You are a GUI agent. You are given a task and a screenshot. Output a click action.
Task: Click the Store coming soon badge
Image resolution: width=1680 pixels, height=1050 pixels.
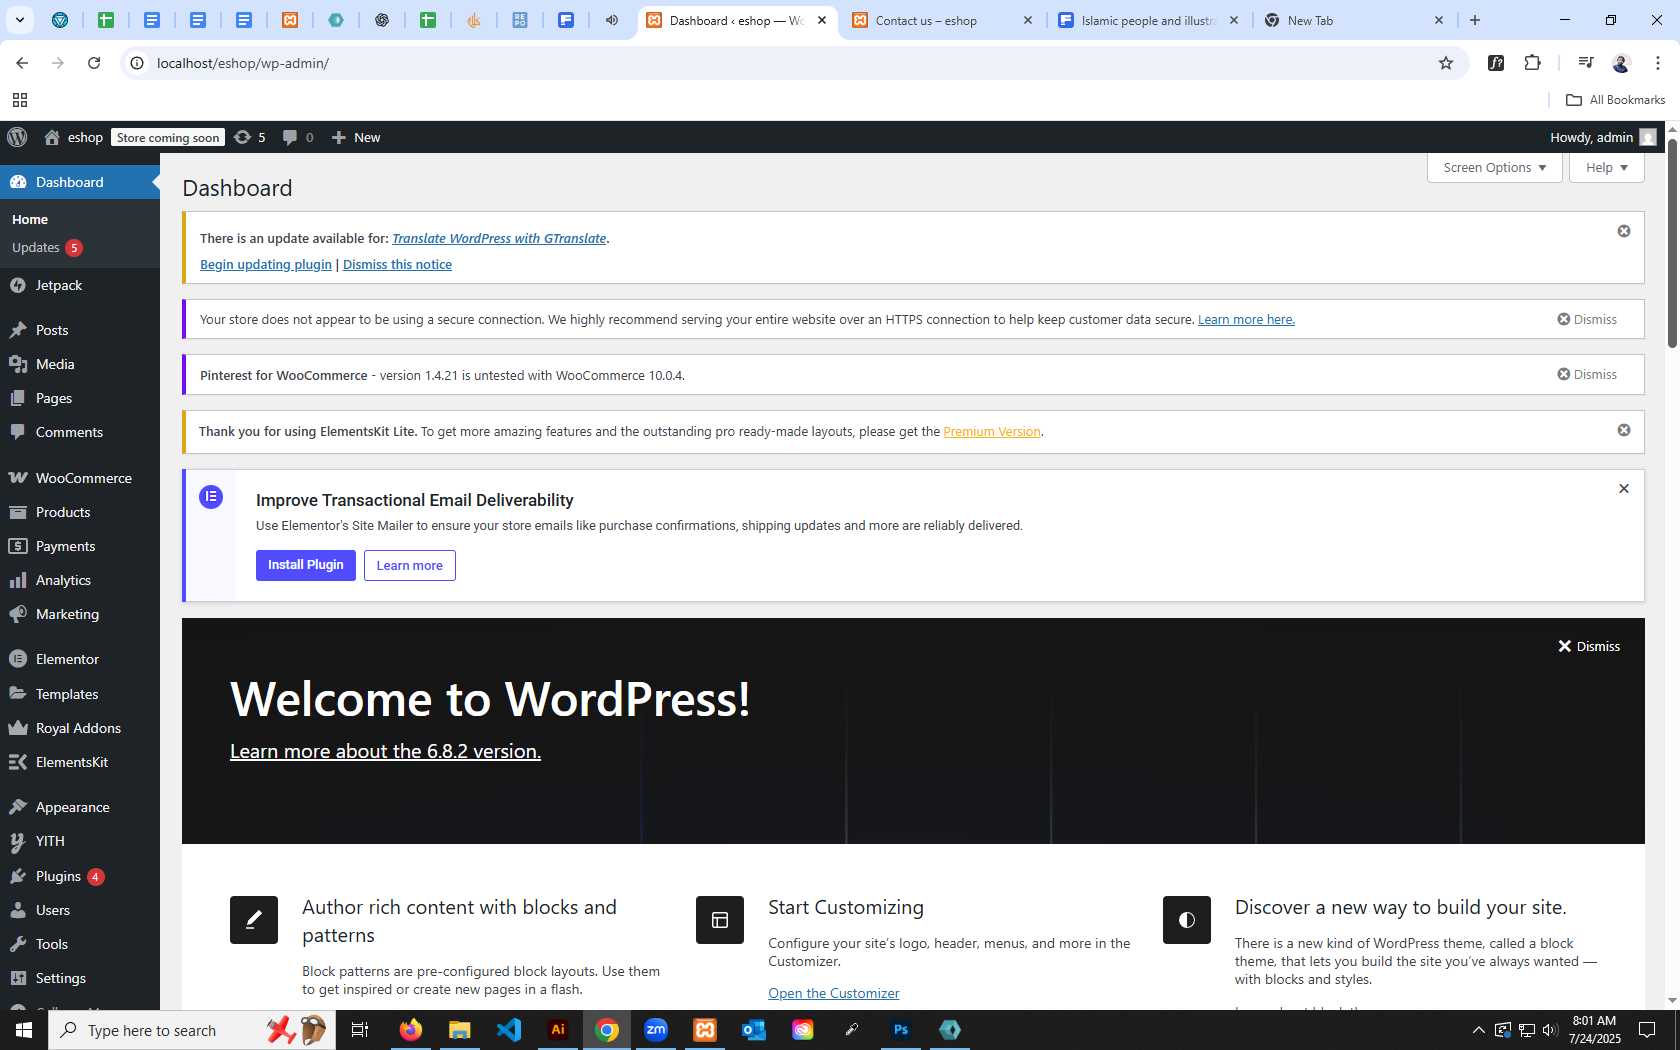(x=168, y=137)
